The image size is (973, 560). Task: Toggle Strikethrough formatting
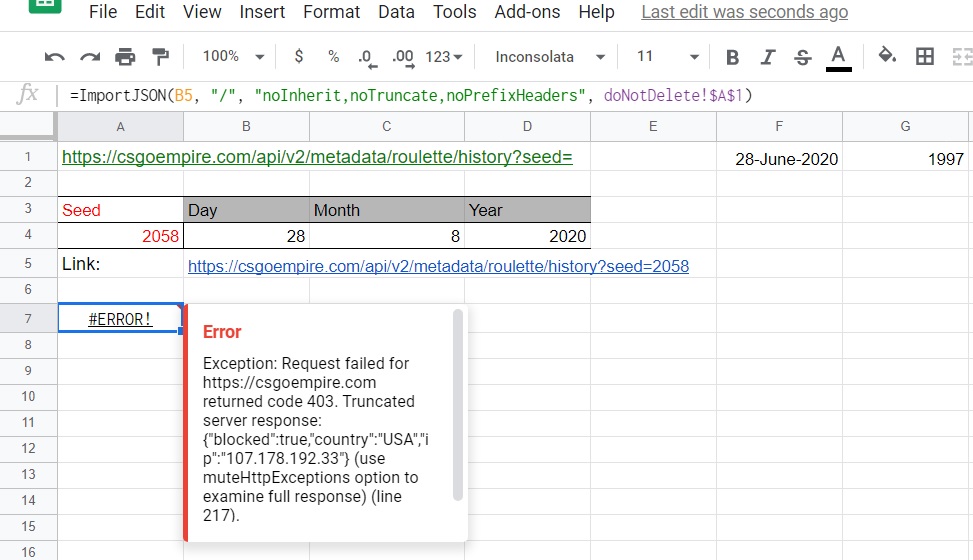coord(802,57)
